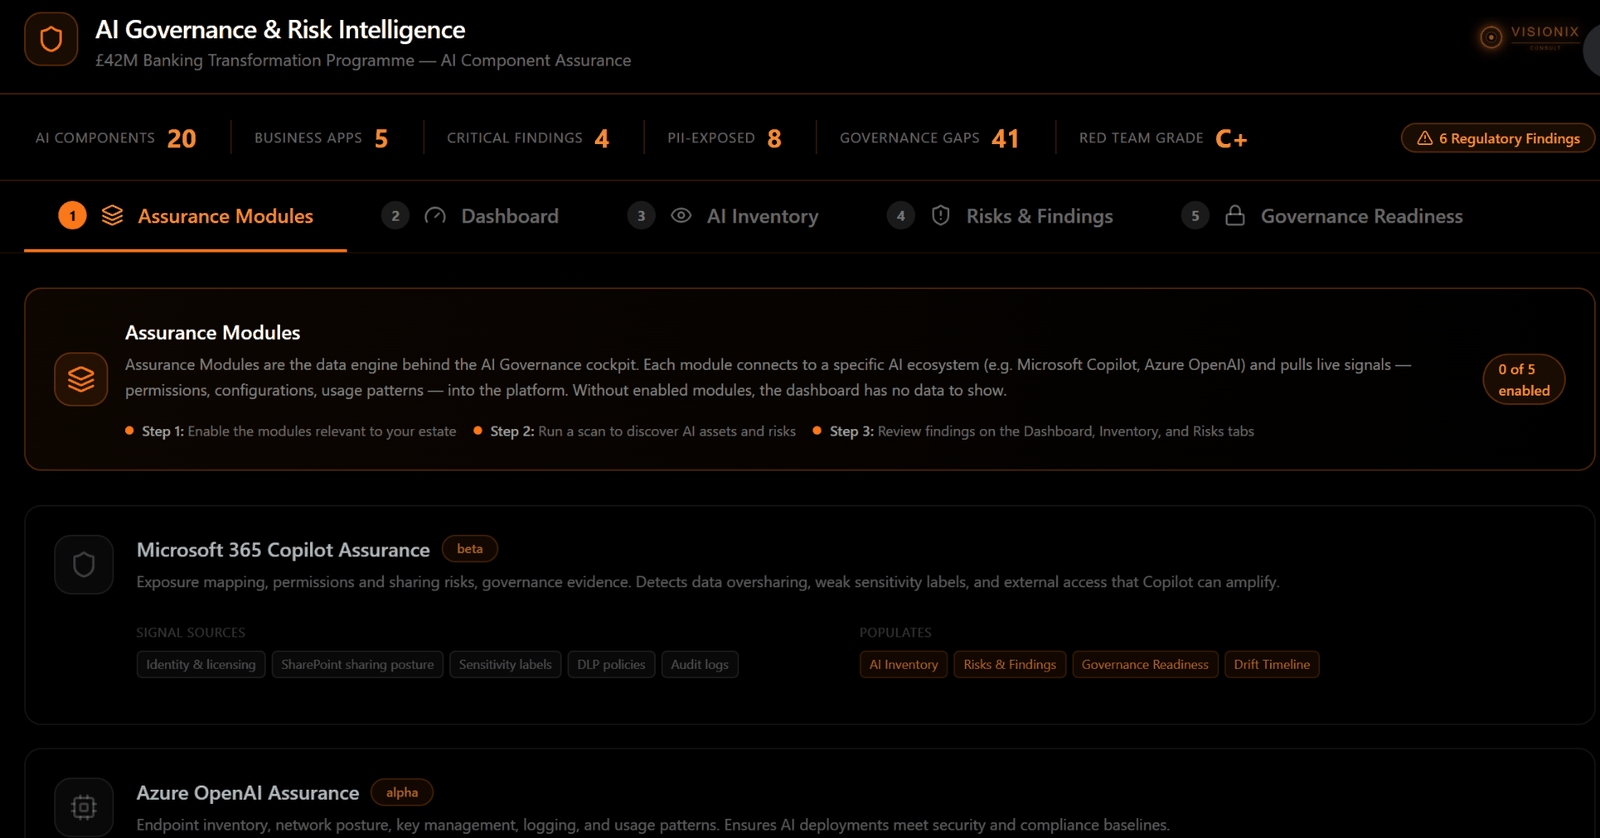Click the AI Components 20 stat

click(116, 138)
